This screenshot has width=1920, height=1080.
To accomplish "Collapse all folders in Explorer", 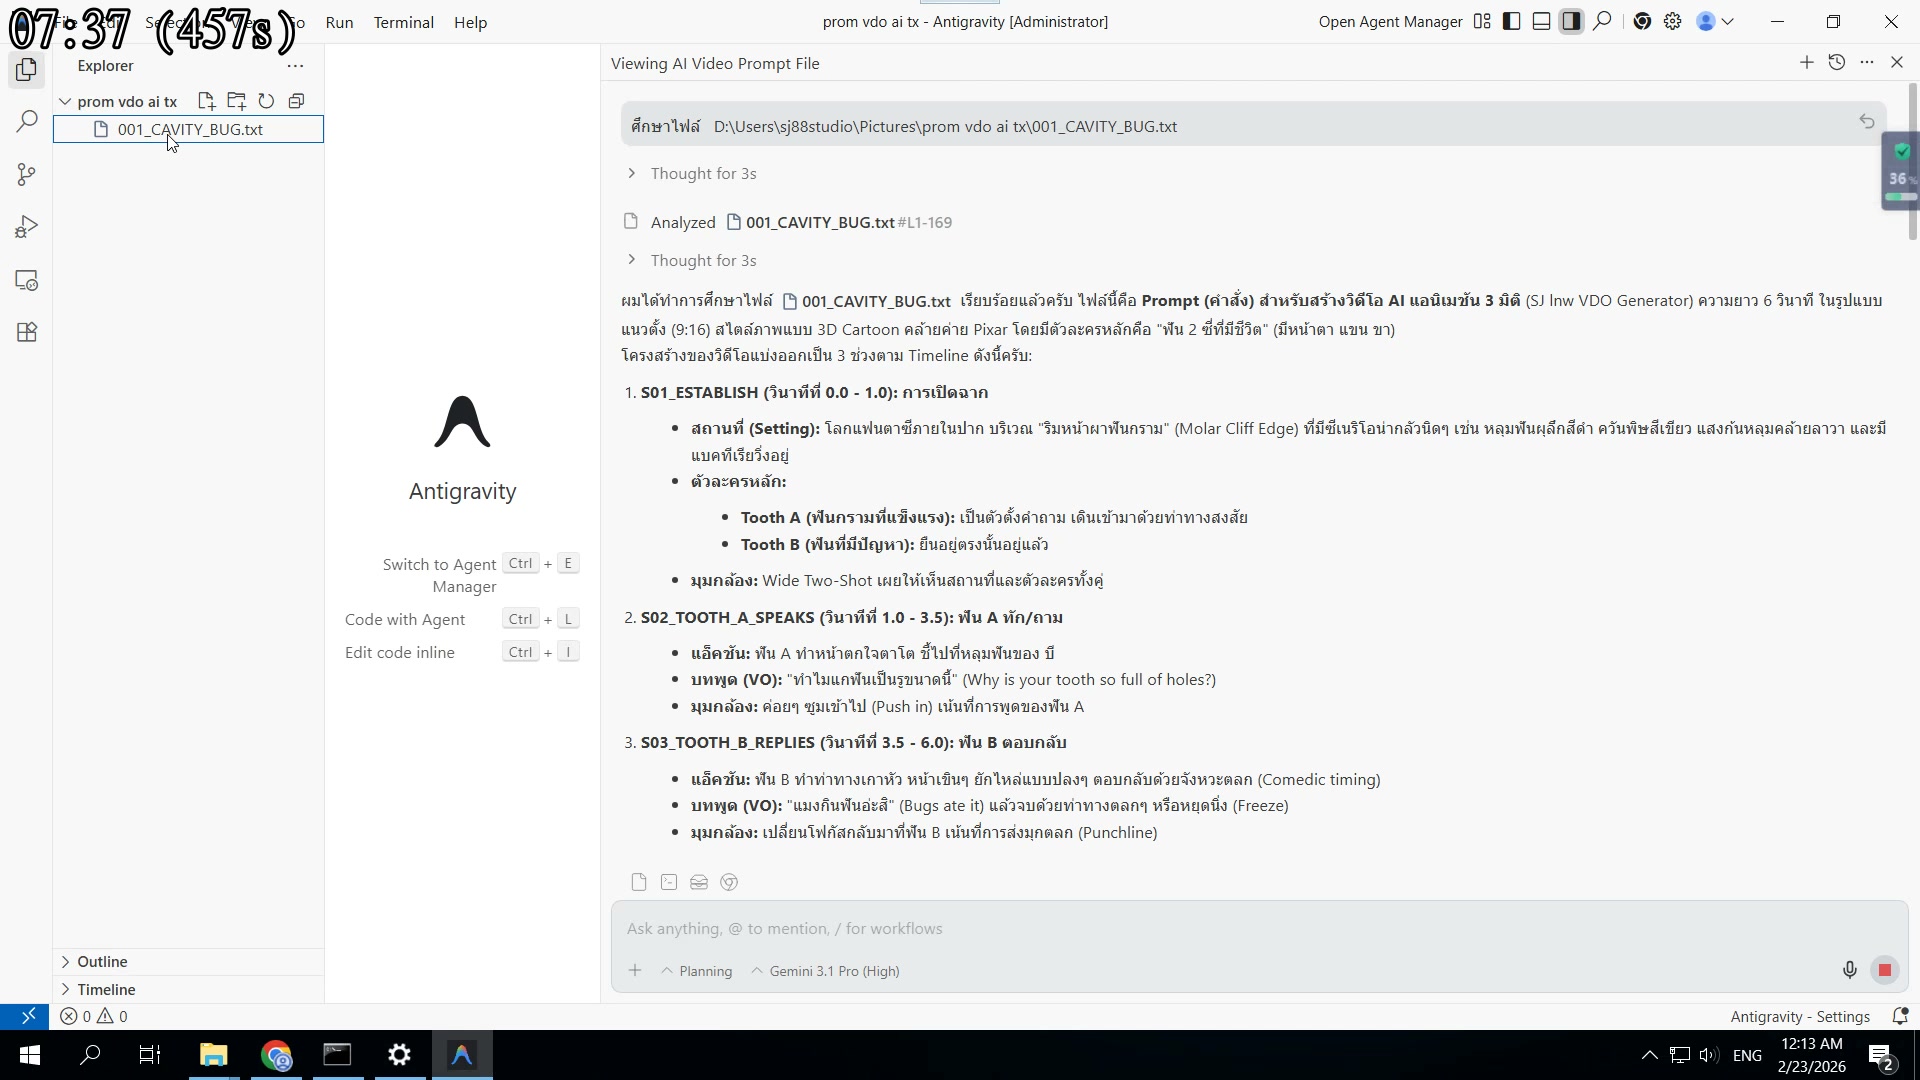I will pyautogui.click(x=296, y=101).
